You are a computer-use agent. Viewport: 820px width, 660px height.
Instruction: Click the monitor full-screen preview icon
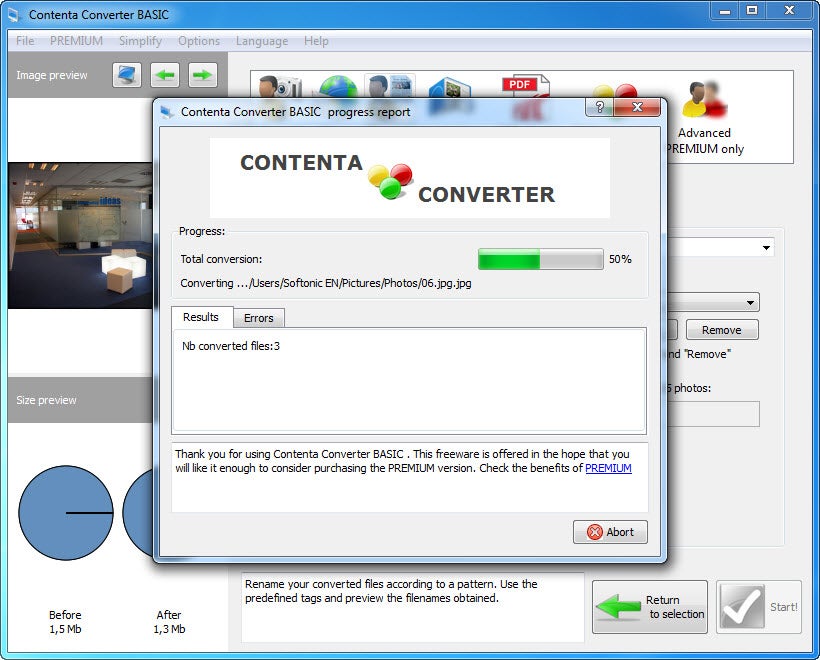[x=127, y=75]
